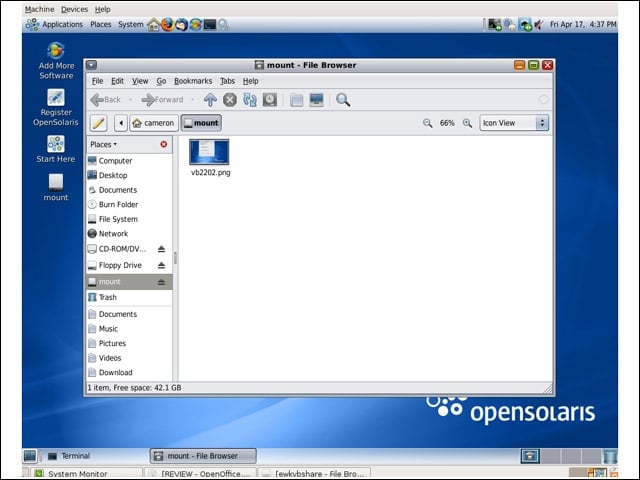The width and height of the screenshot is (640, 480).
Task: Close the Places side pane
Action: pyautogui.click(x=164, y=144)
